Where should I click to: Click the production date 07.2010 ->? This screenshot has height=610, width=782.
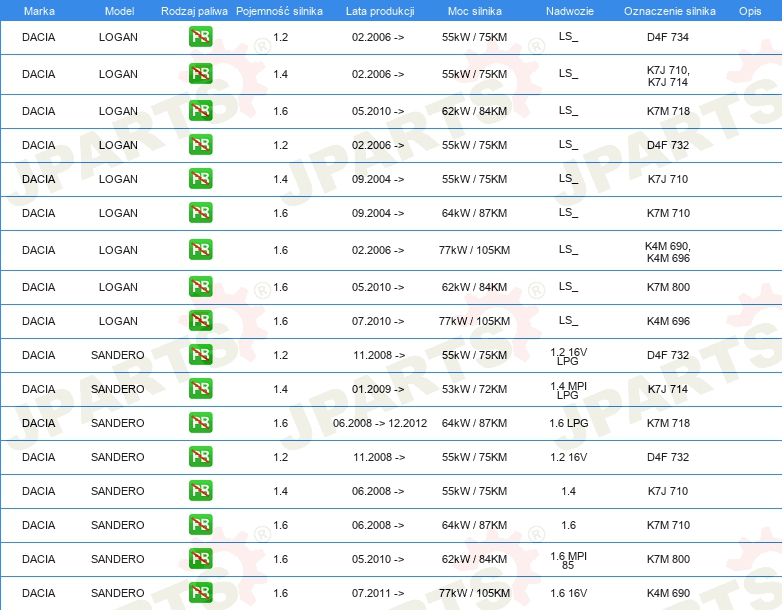(x=378, y=321)
